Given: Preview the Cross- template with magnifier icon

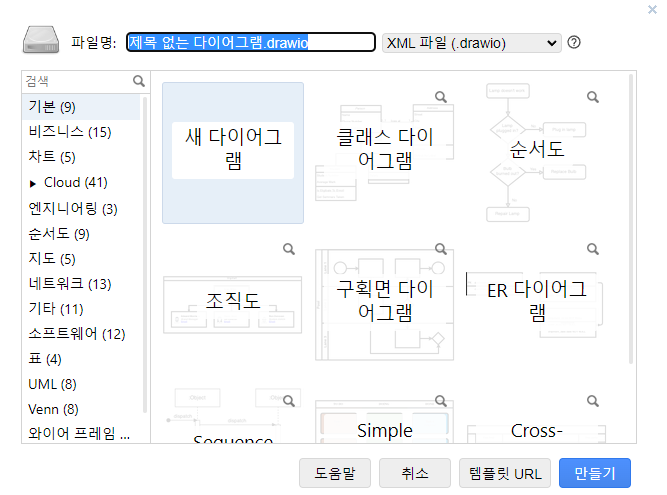Looking at the screenshot, I should pos(593,401).
